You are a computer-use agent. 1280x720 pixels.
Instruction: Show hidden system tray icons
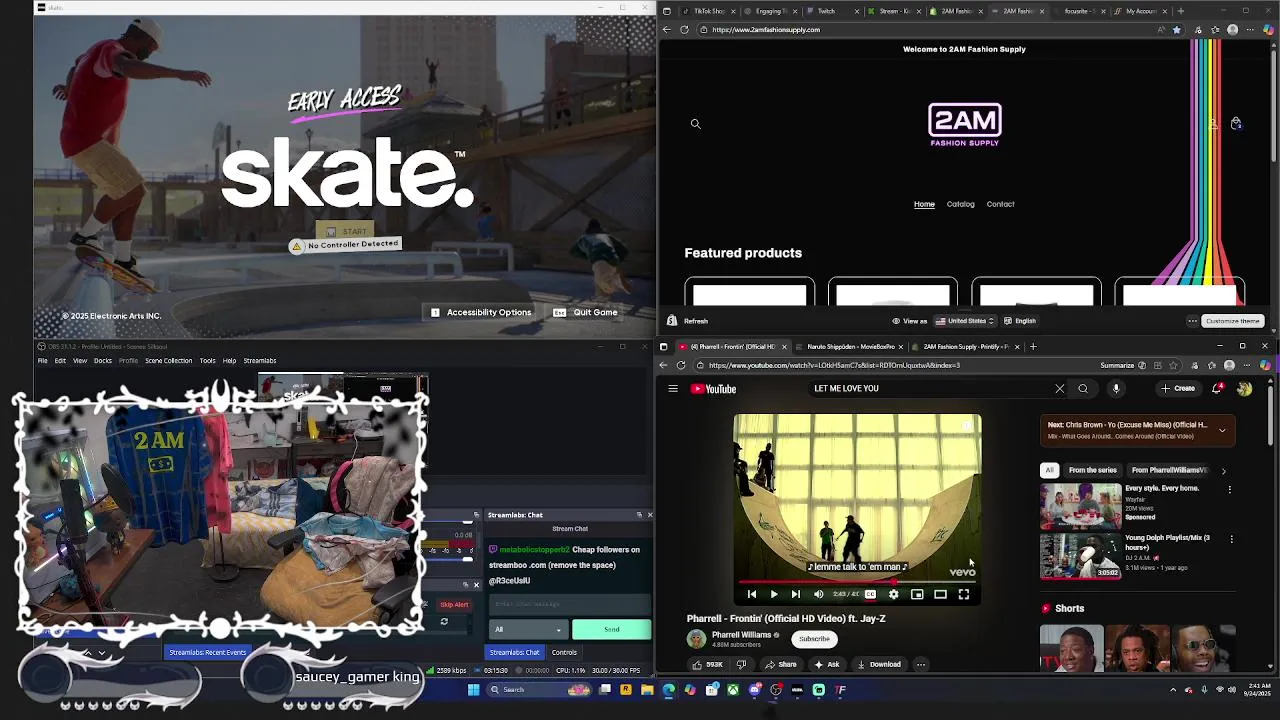pos(1173,689)
